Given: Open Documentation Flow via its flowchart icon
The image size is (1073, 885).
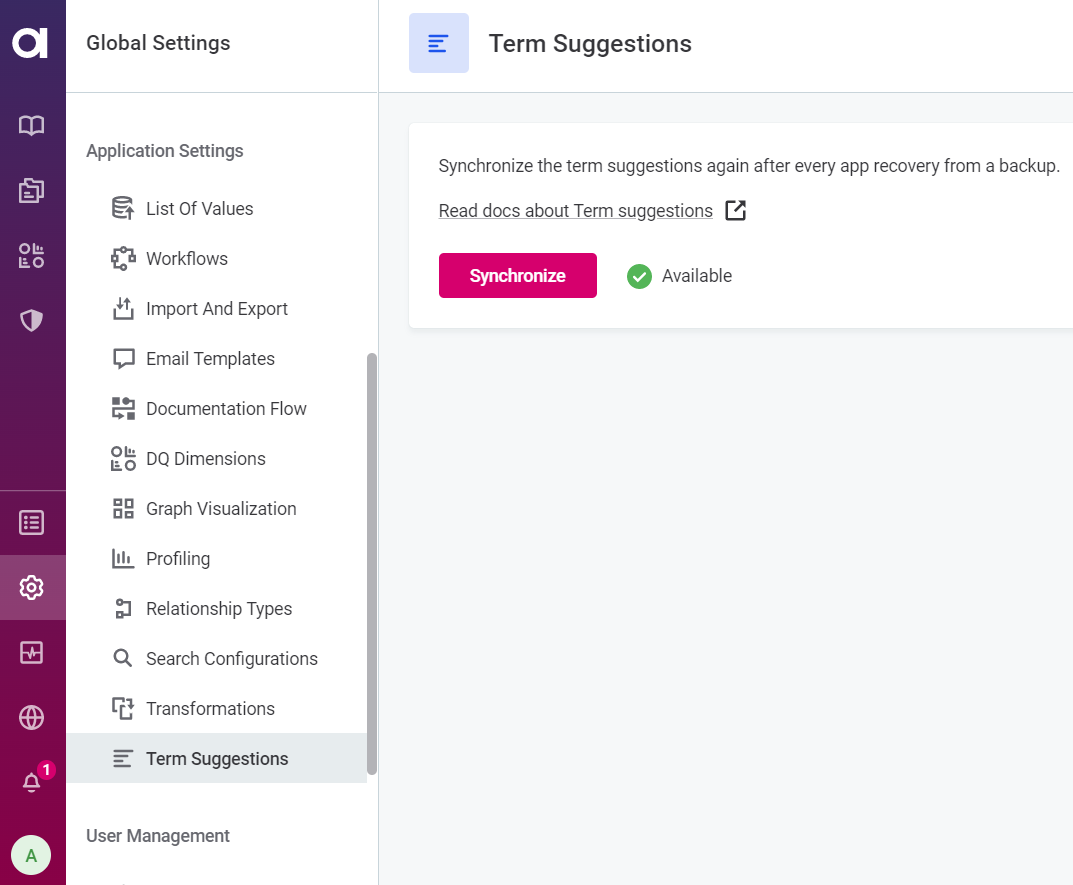Looking at the screenshot, I should [x=122, y=408].
